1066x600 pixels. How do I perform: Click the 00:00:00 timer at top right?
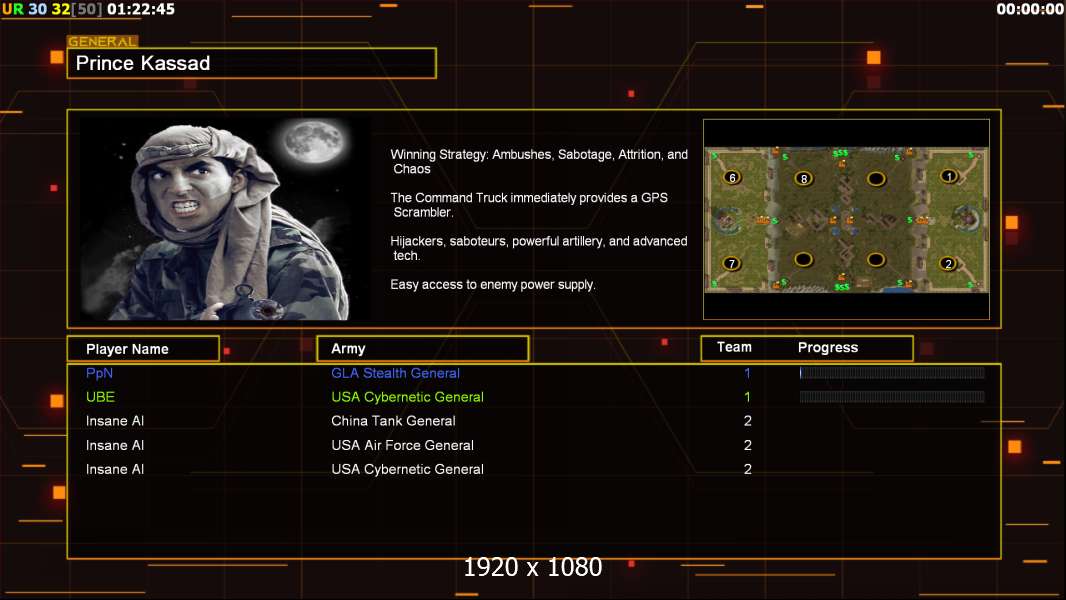coord(1030,9)
